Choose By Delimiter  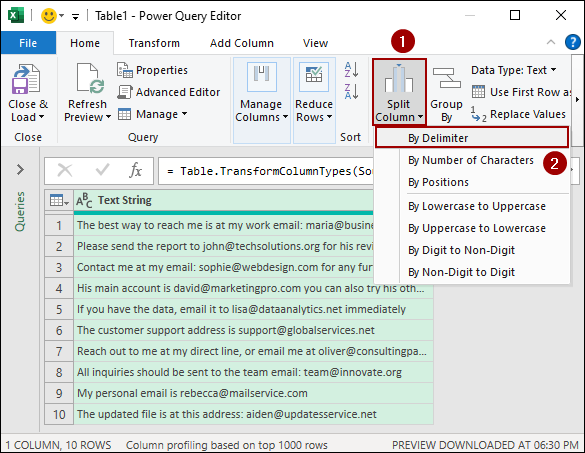(x=472, y=138)
